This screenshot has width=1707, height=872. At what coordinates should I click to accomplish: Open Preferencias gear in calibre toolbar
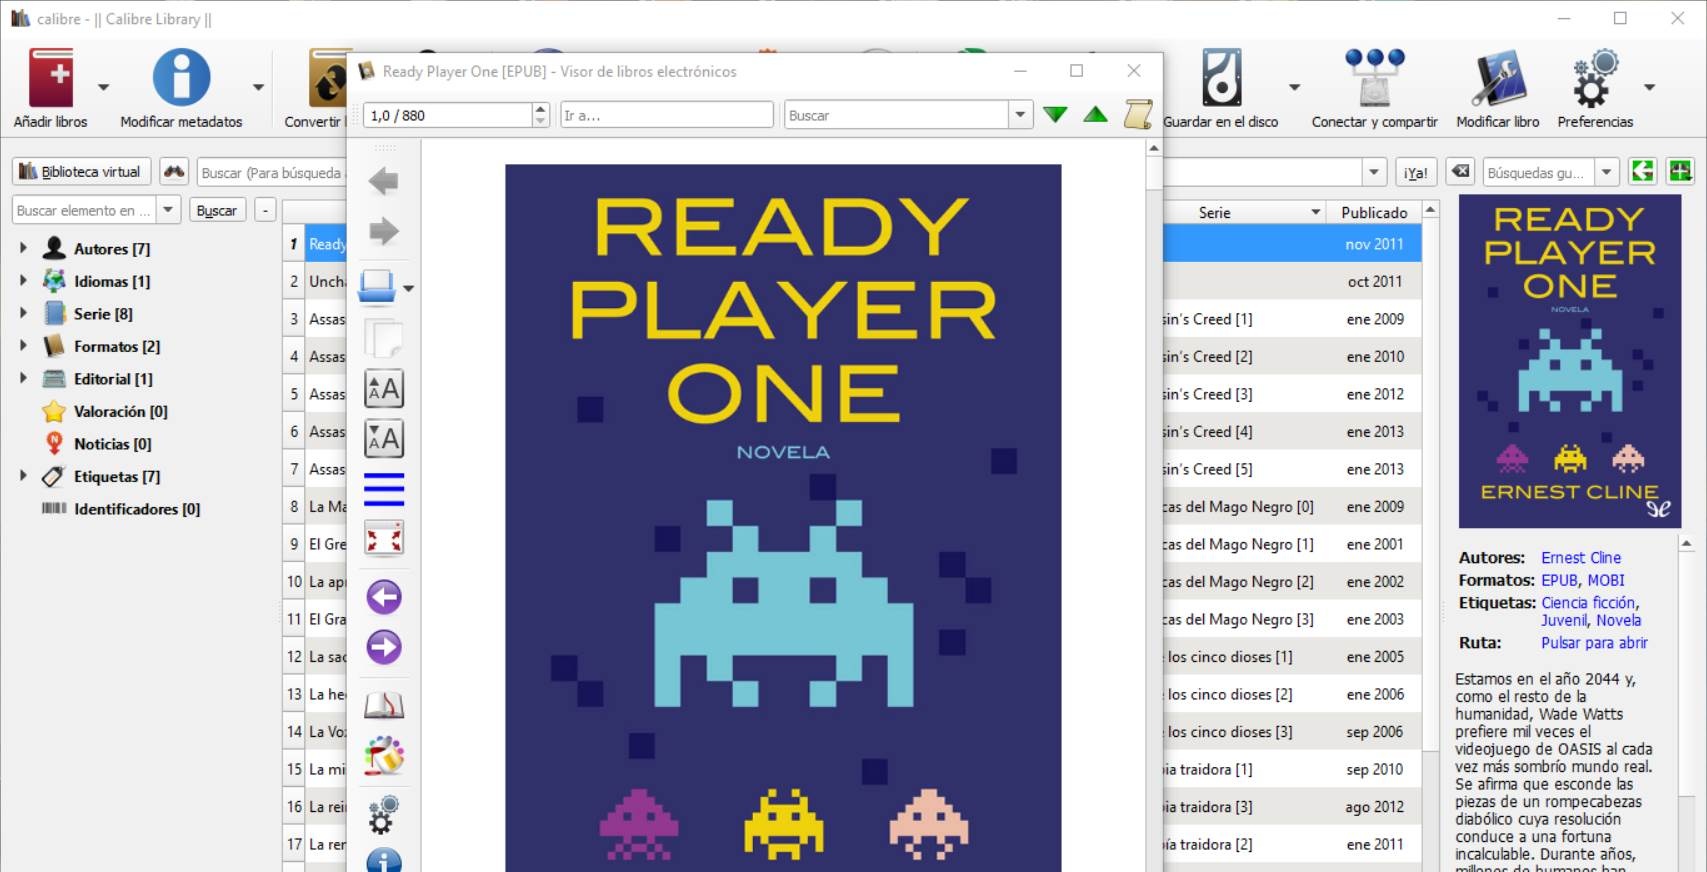(1595, 77)
